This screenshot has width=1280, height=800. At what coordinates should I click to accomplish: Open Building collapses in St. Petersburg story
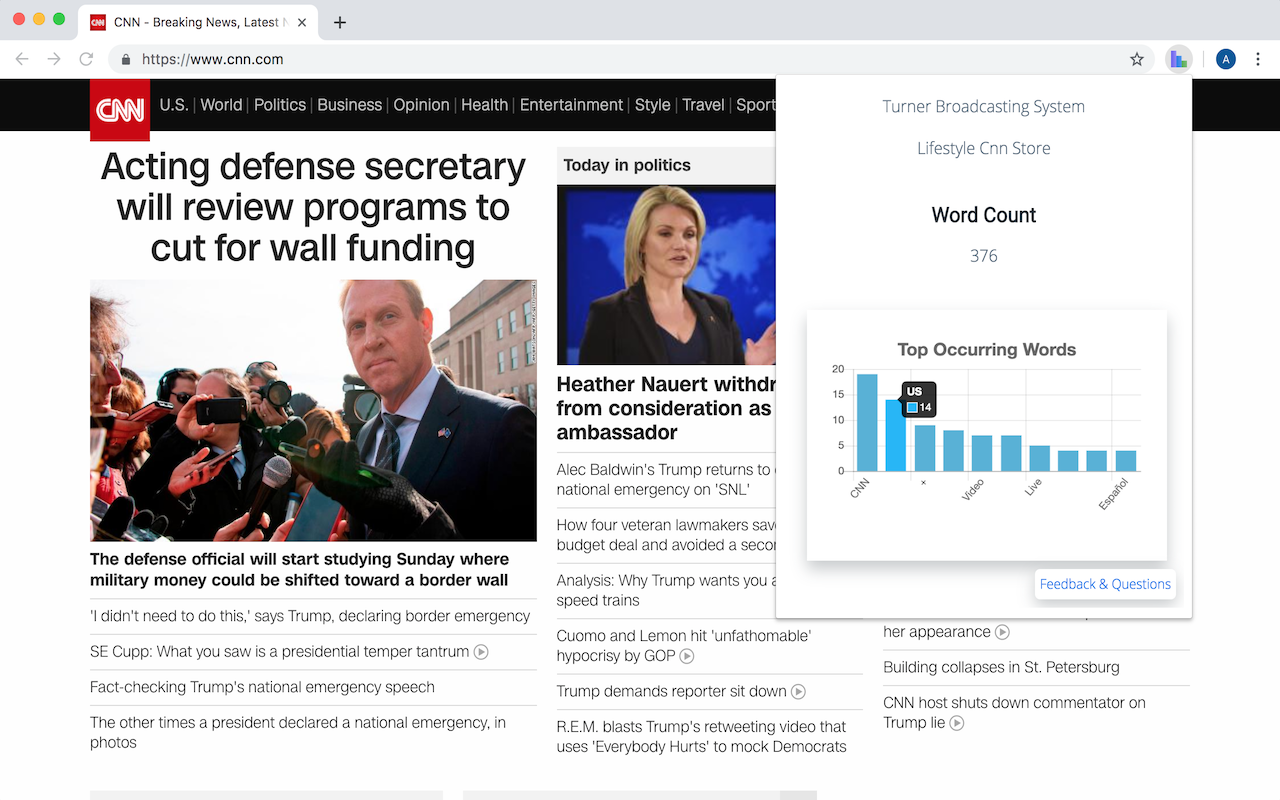1001,667
